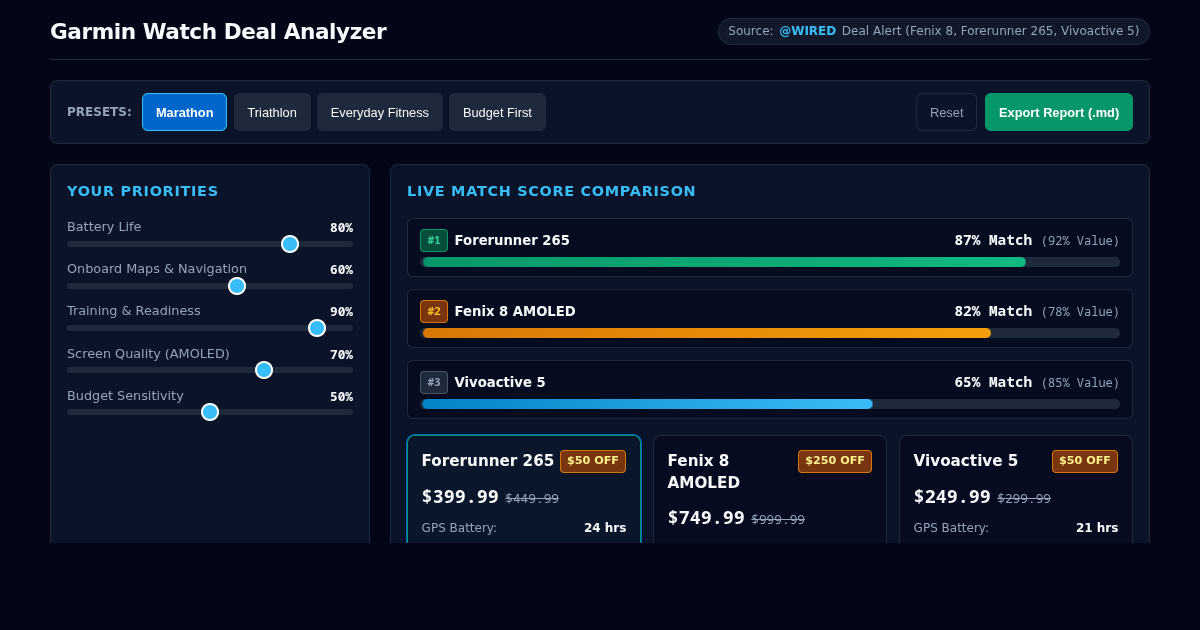
Task: Apply the Budget First preset
Action: pyautogui.click(x=497, y=112)
